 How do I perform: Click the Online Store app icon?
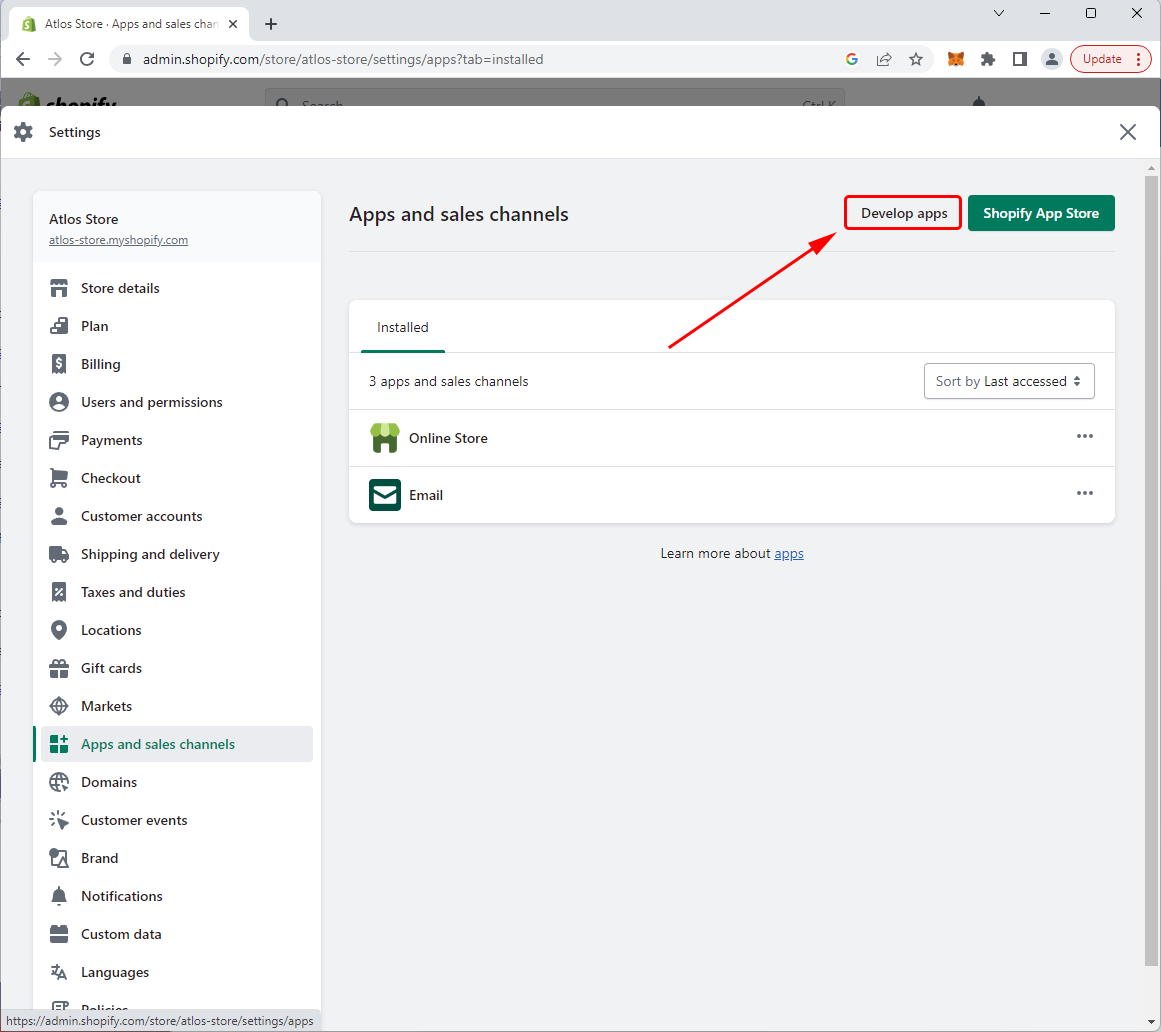click(x=384, y=438)
